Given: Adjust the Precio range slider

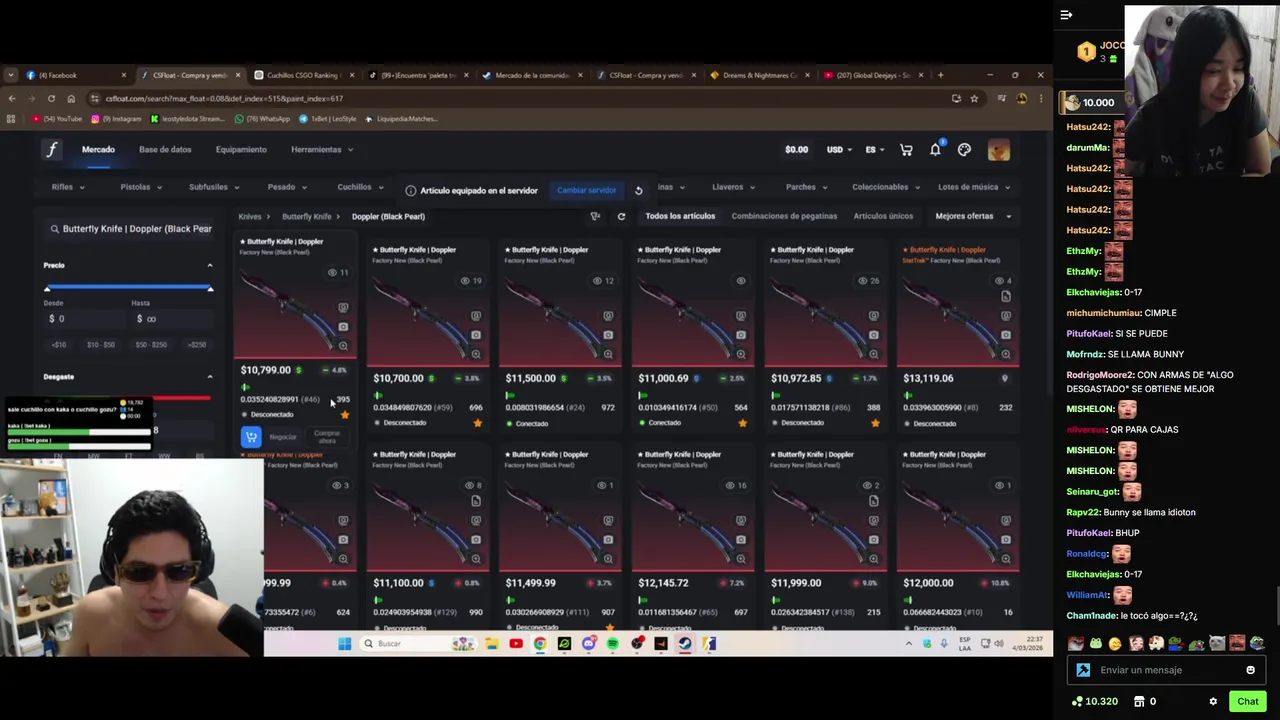Looking at the screenshot, I should (128, 289).
